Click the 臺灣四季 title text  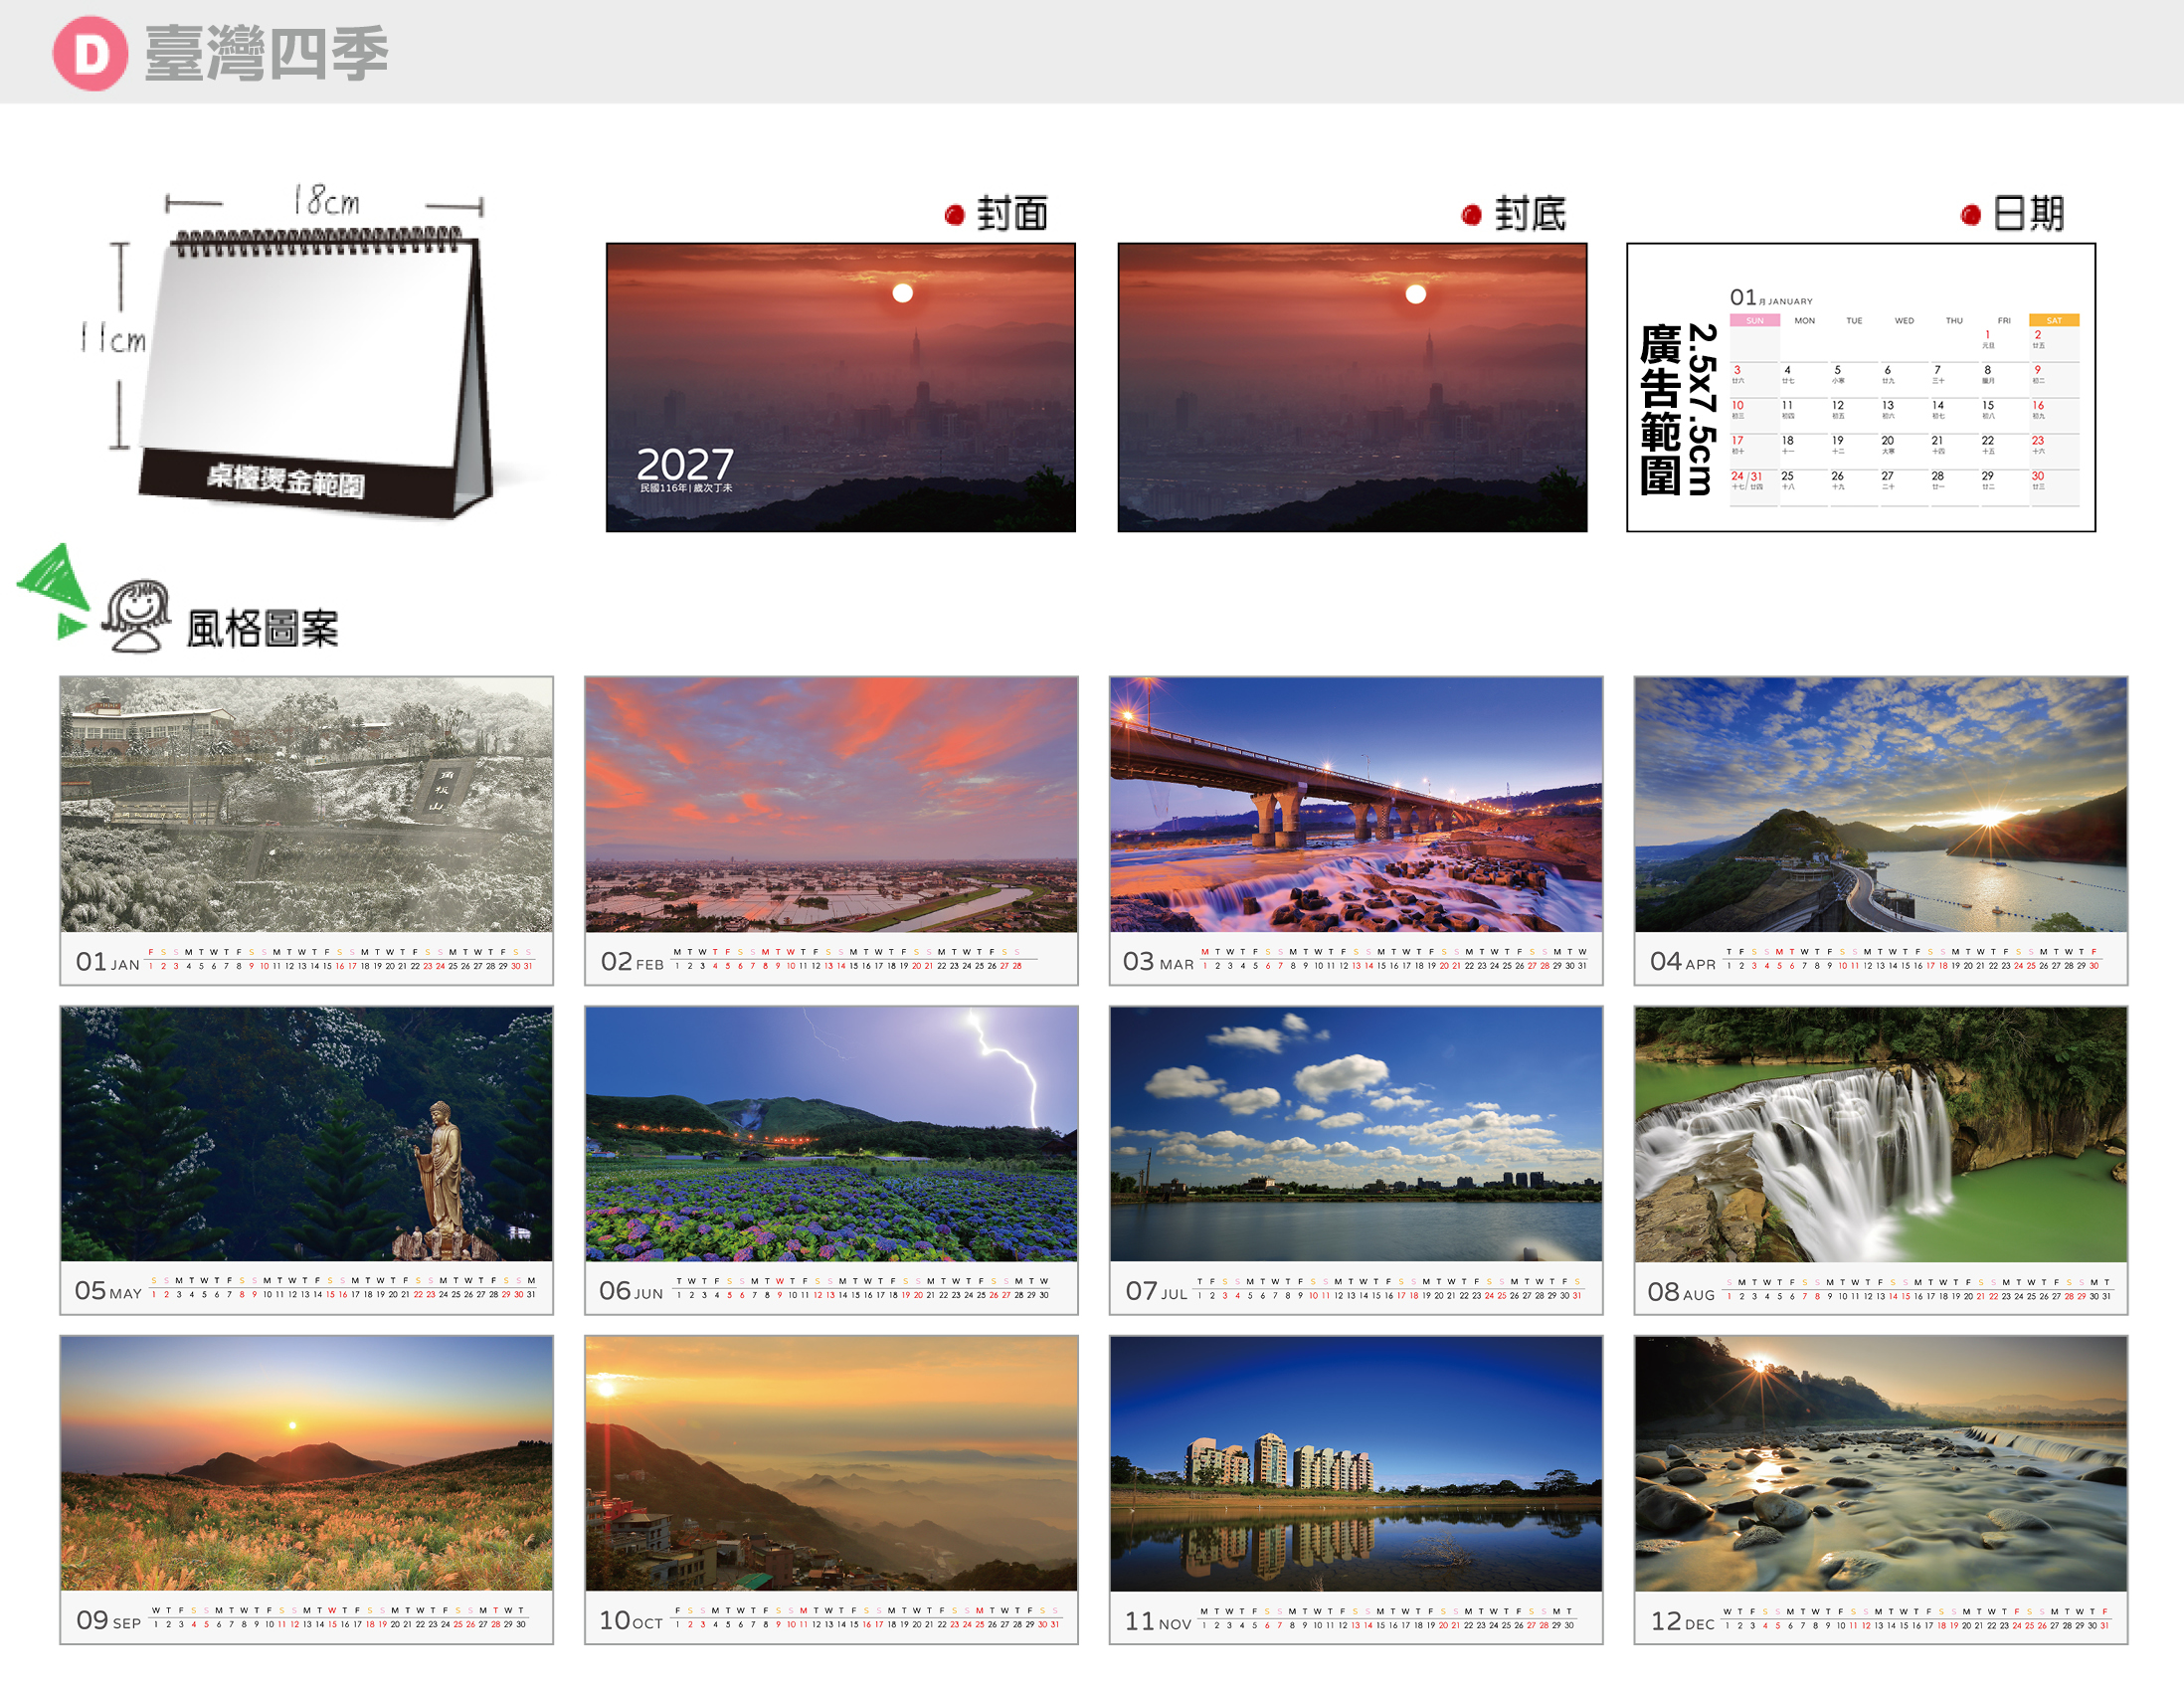pyautogui.click(x=266, y=53)
